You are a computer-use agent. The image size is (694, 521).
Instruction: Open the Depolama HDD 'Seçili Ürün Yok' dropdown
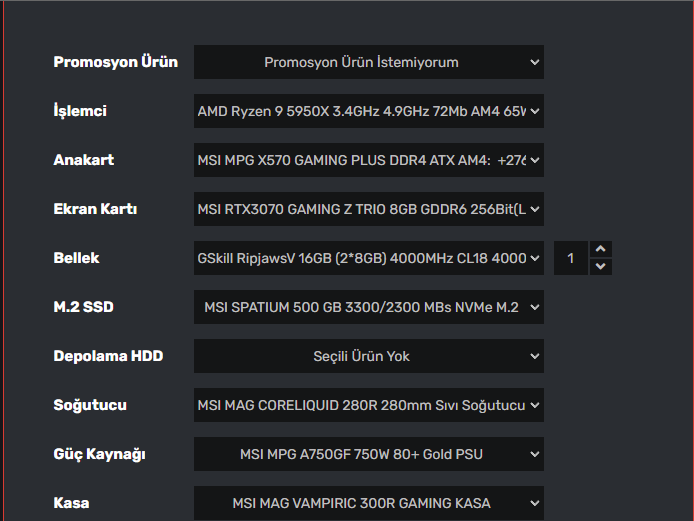(x=368, y=356)
